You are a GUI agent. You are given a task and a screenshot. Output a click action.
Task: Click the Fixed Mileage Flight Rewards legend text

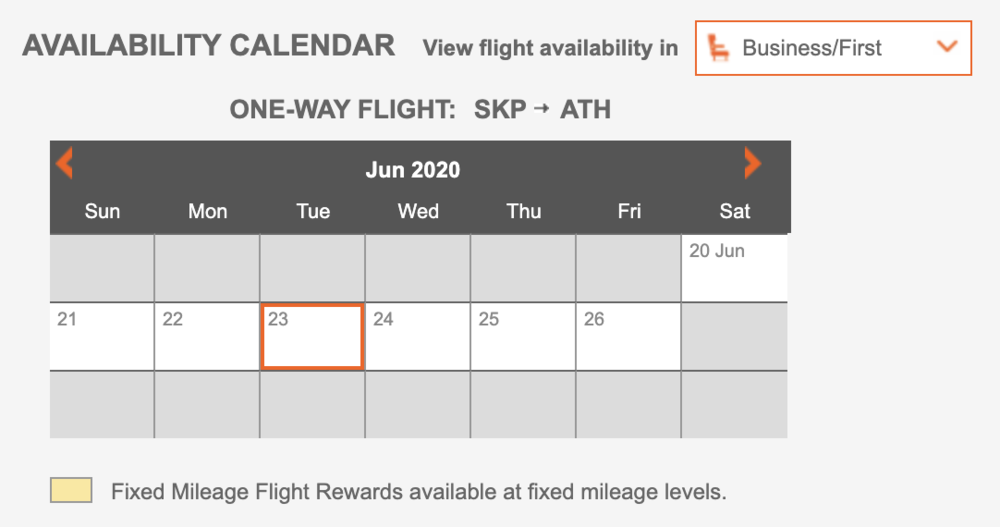pyautogui.click(x=418, y=491)
